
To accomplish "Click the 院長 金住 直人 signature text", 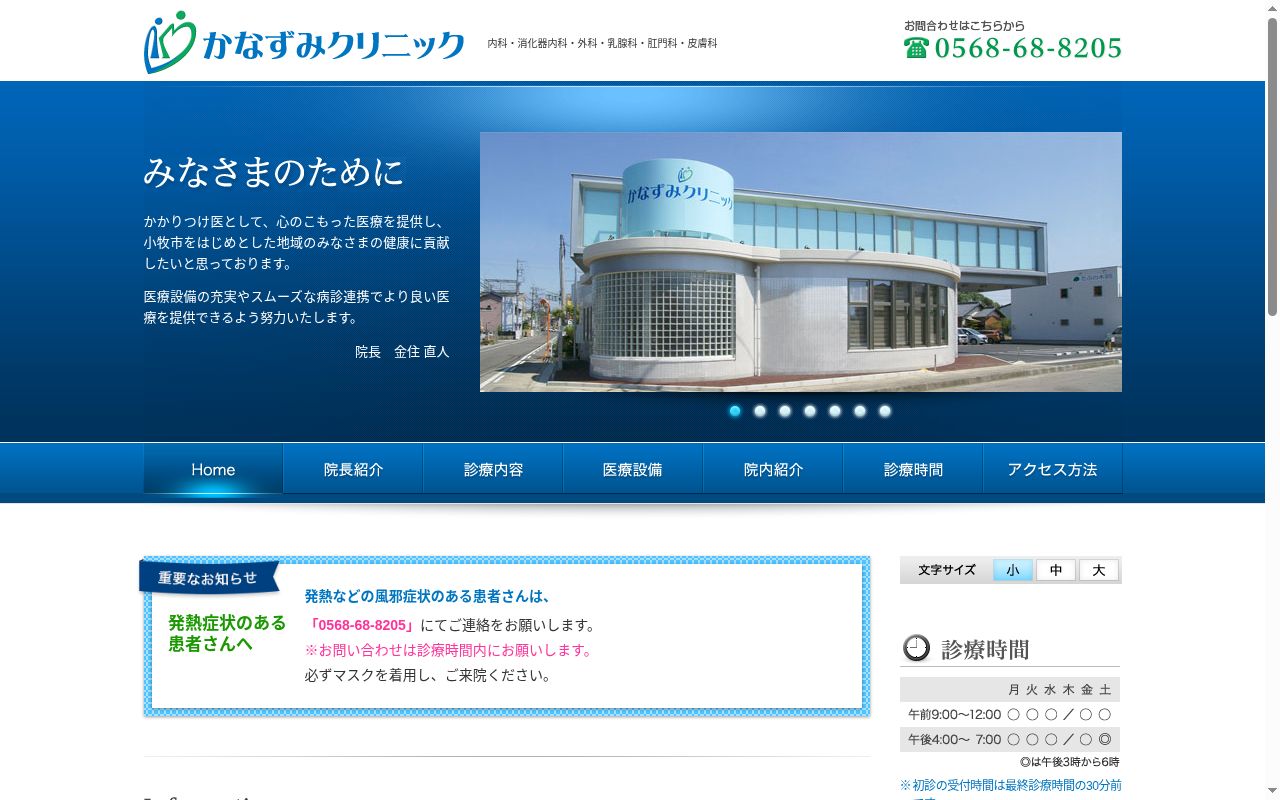I will [x=402, y=352].
